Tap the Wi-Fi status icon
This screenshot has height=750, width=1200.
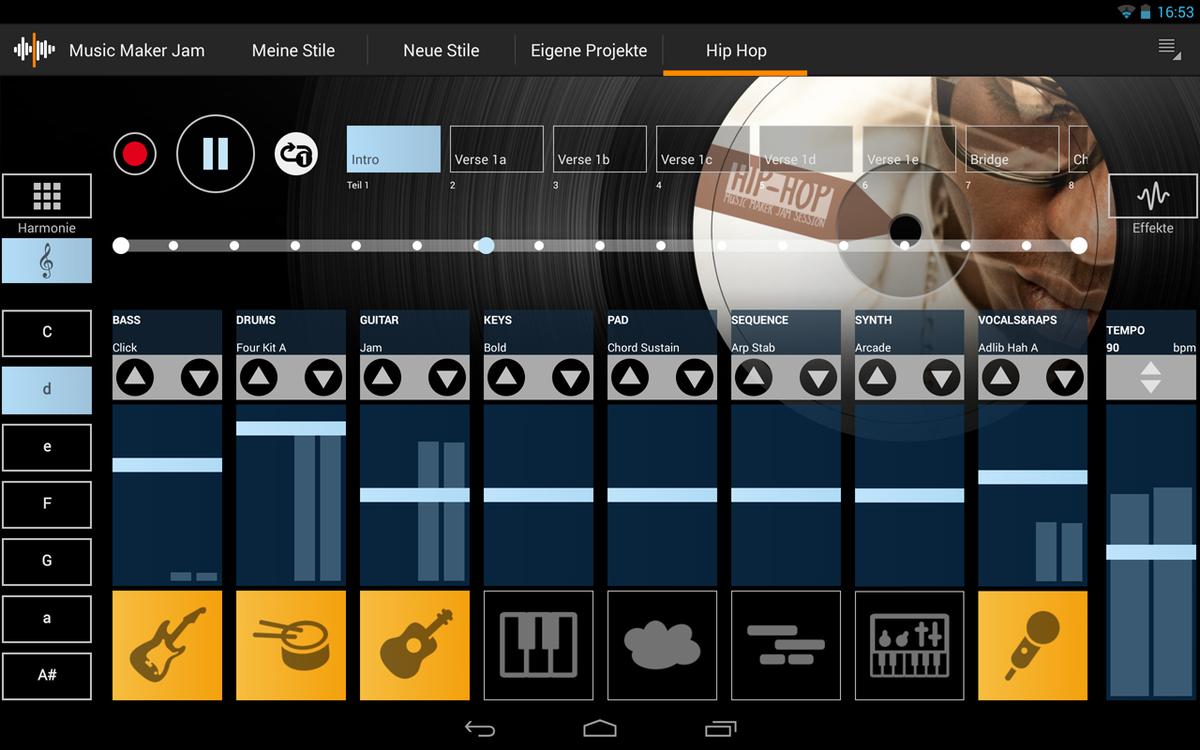[x=1127, y=12]
